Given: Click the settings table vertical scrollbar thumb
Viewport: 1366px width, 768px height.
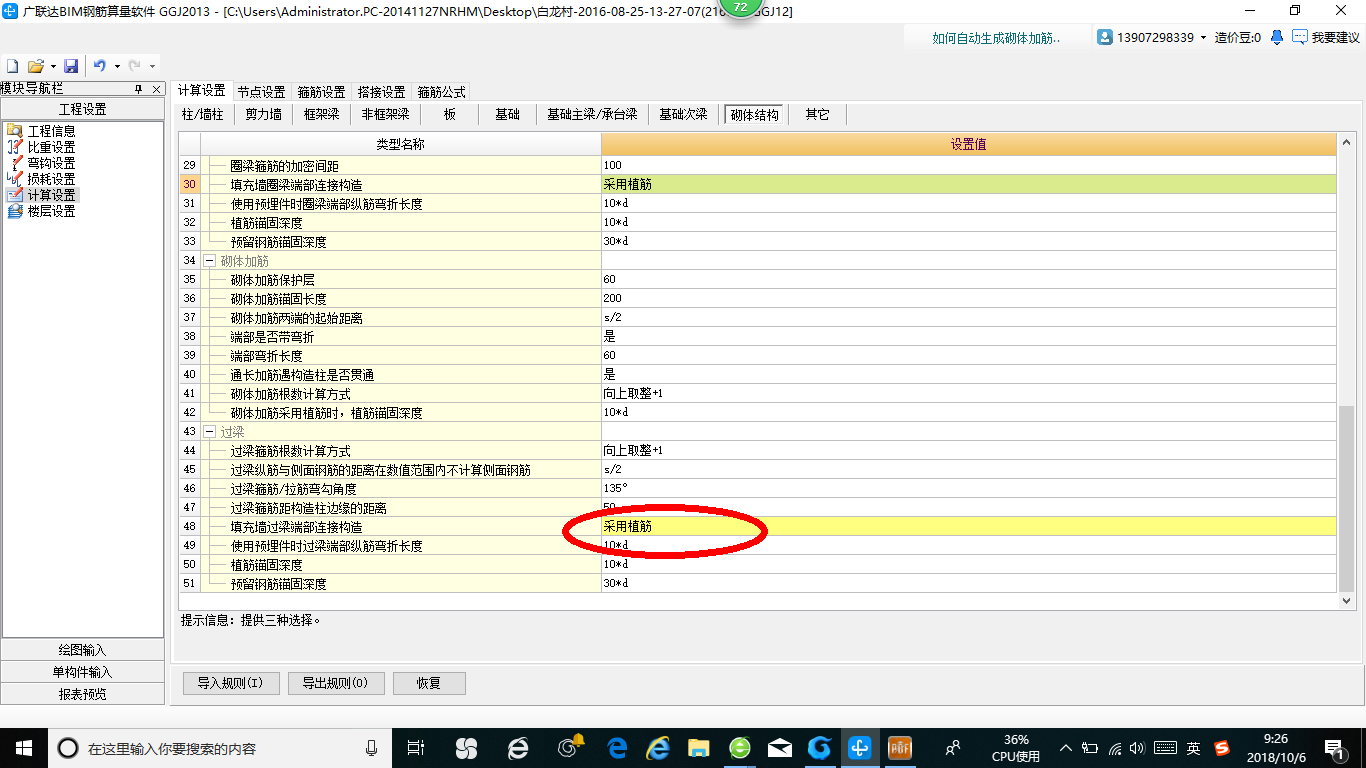Looking at the screenshot, I should coord(1346,498).
